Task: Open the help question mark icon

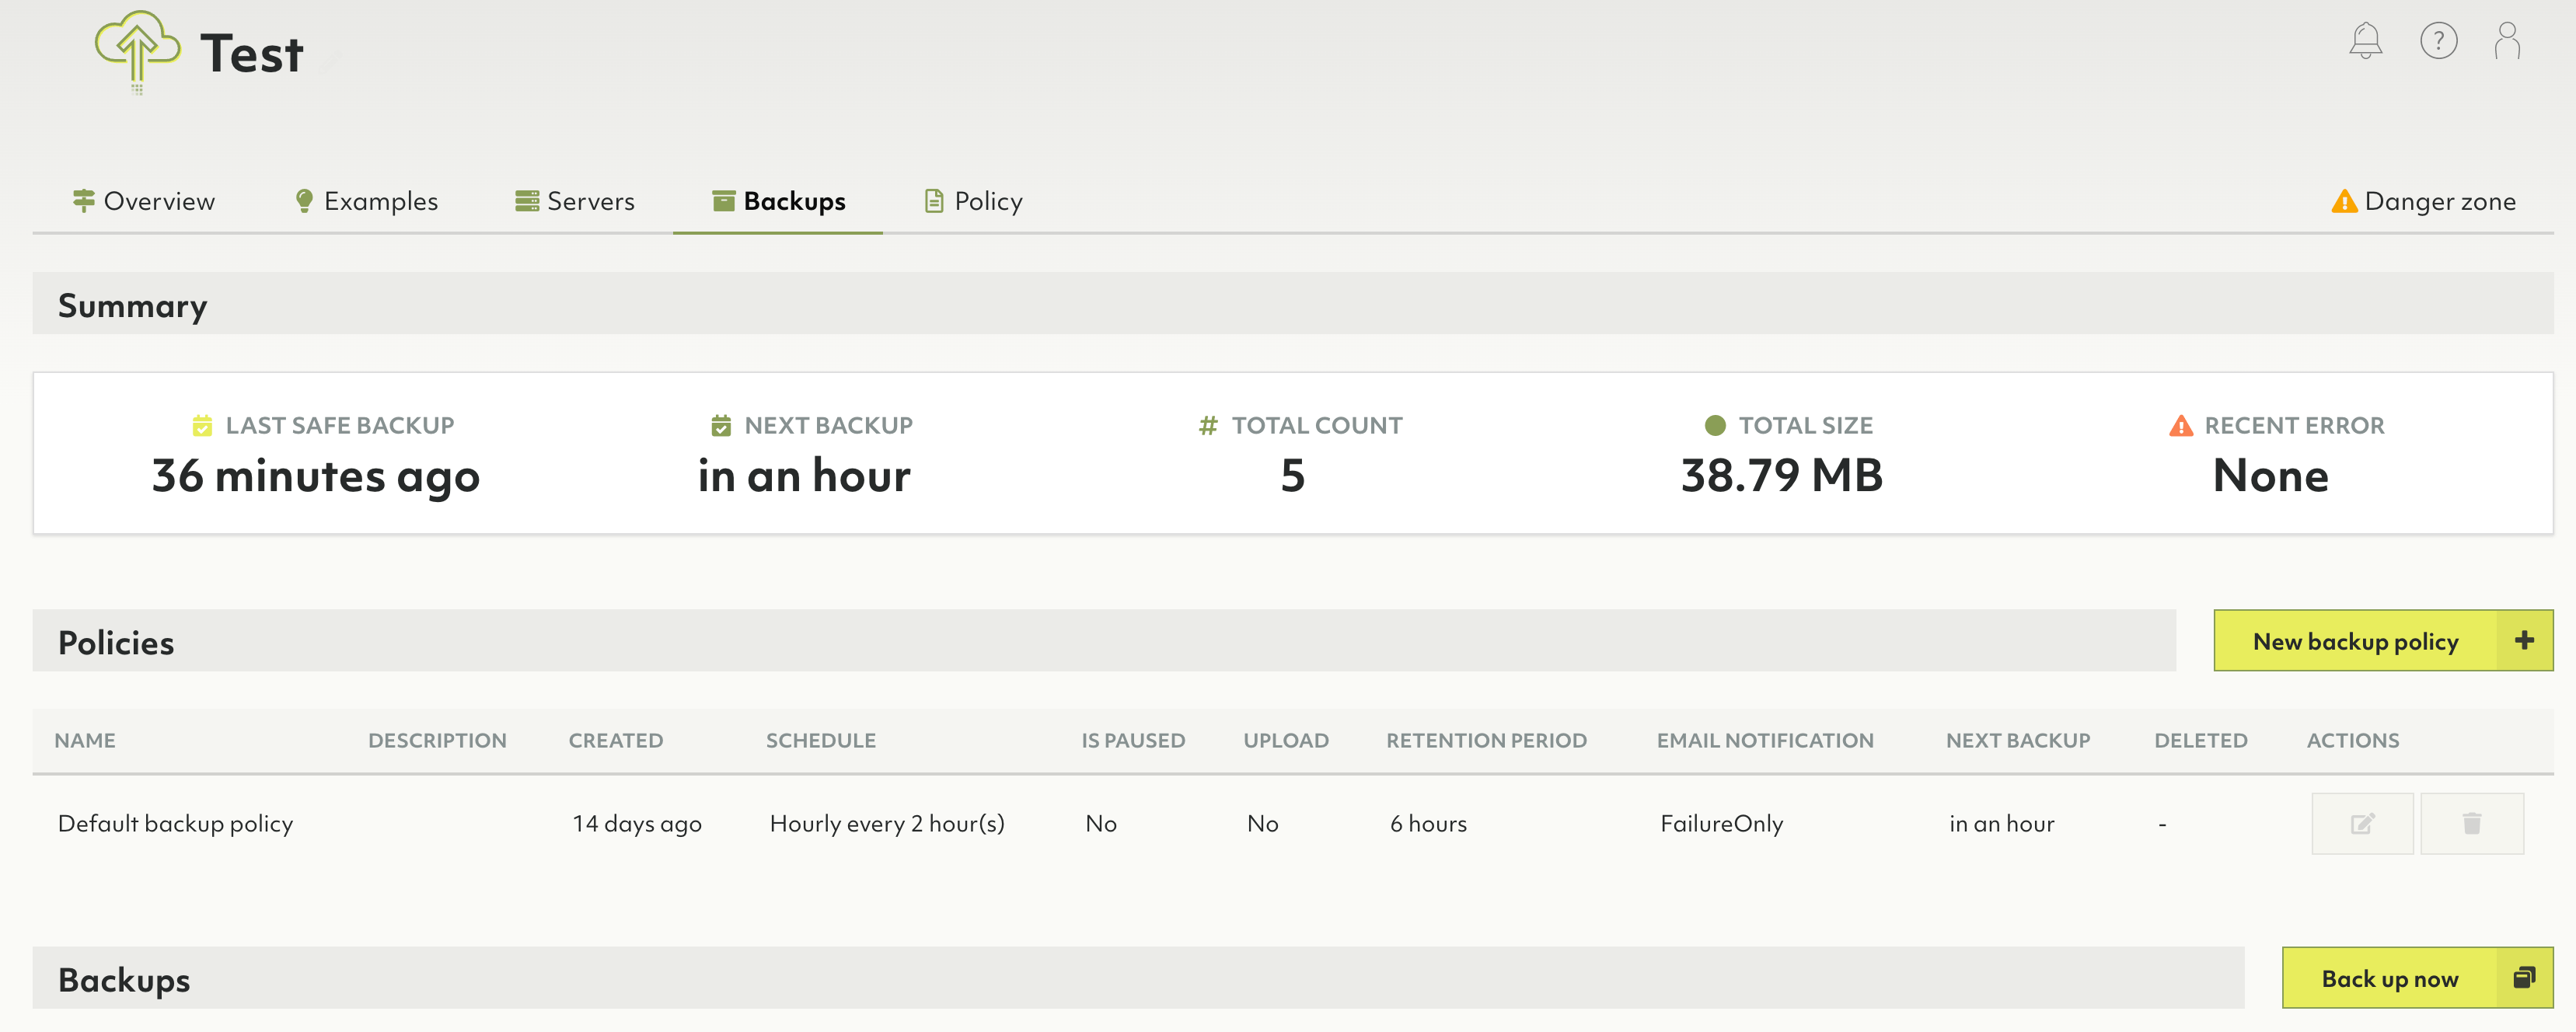Action: coord(2438,41)
